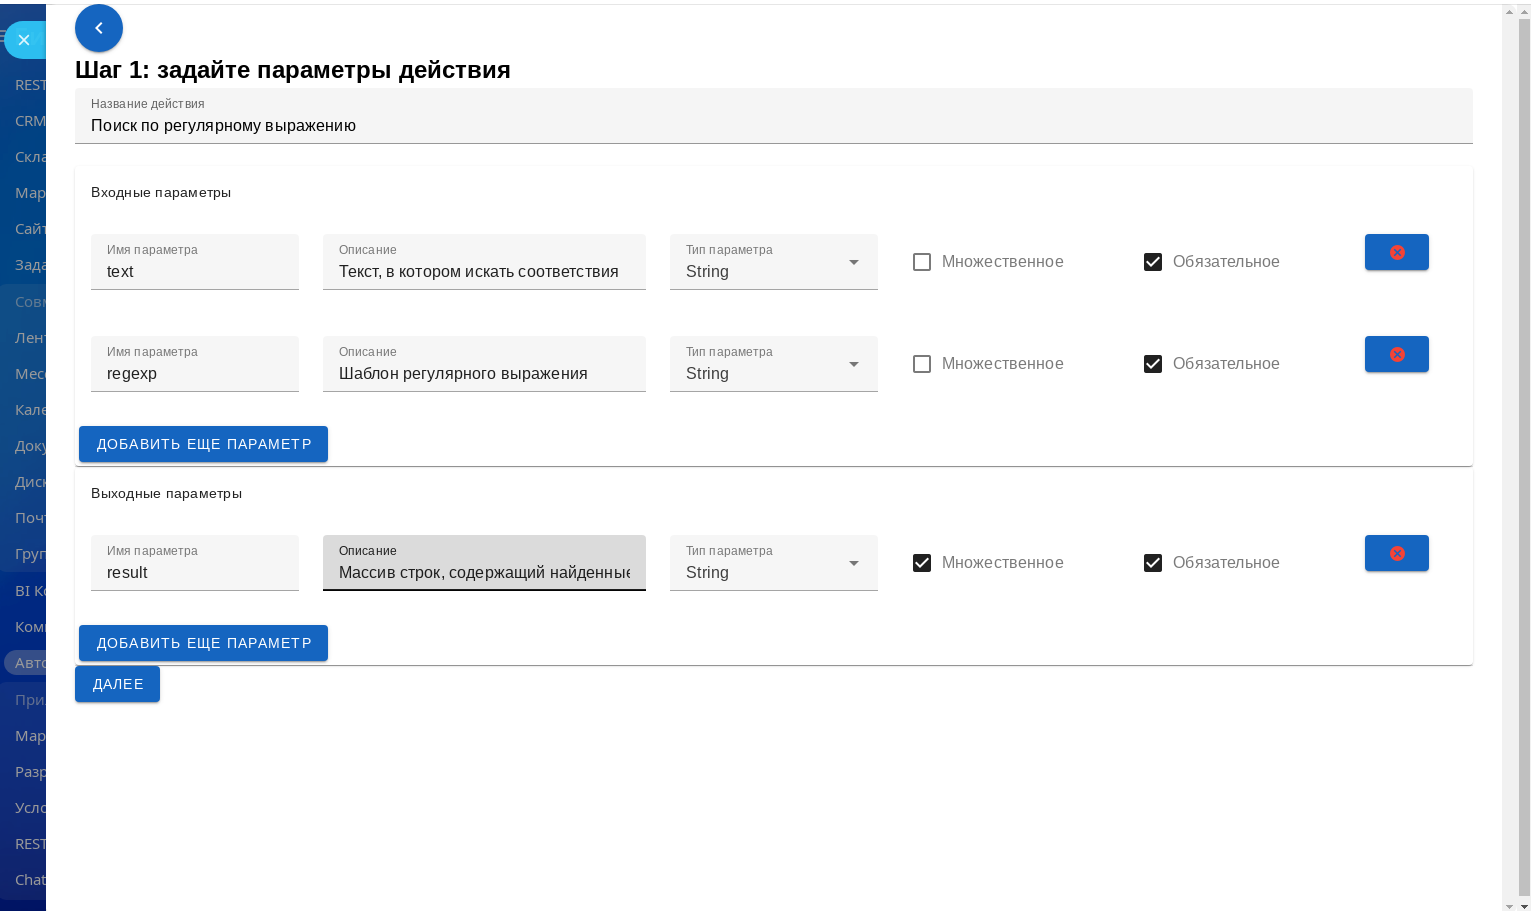Add another input parameter
The image size is (1531, 911).
click(203, 444)
